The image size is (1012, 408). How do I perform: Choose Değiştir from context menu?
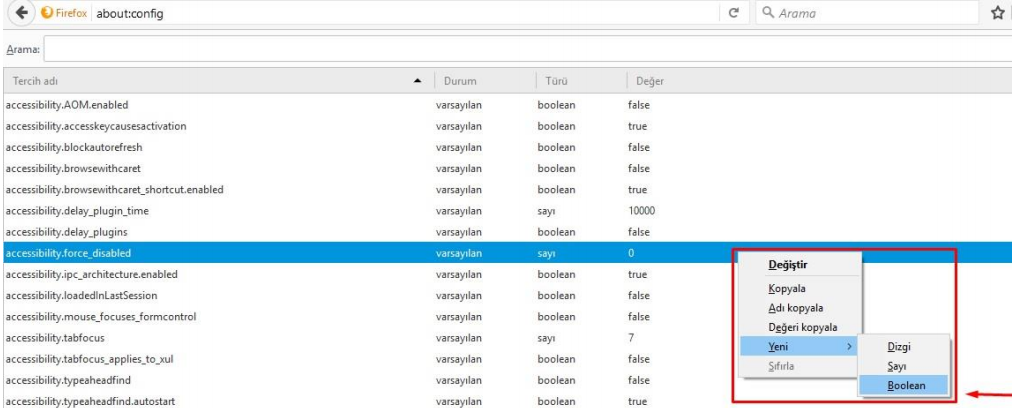pos(800,264)
